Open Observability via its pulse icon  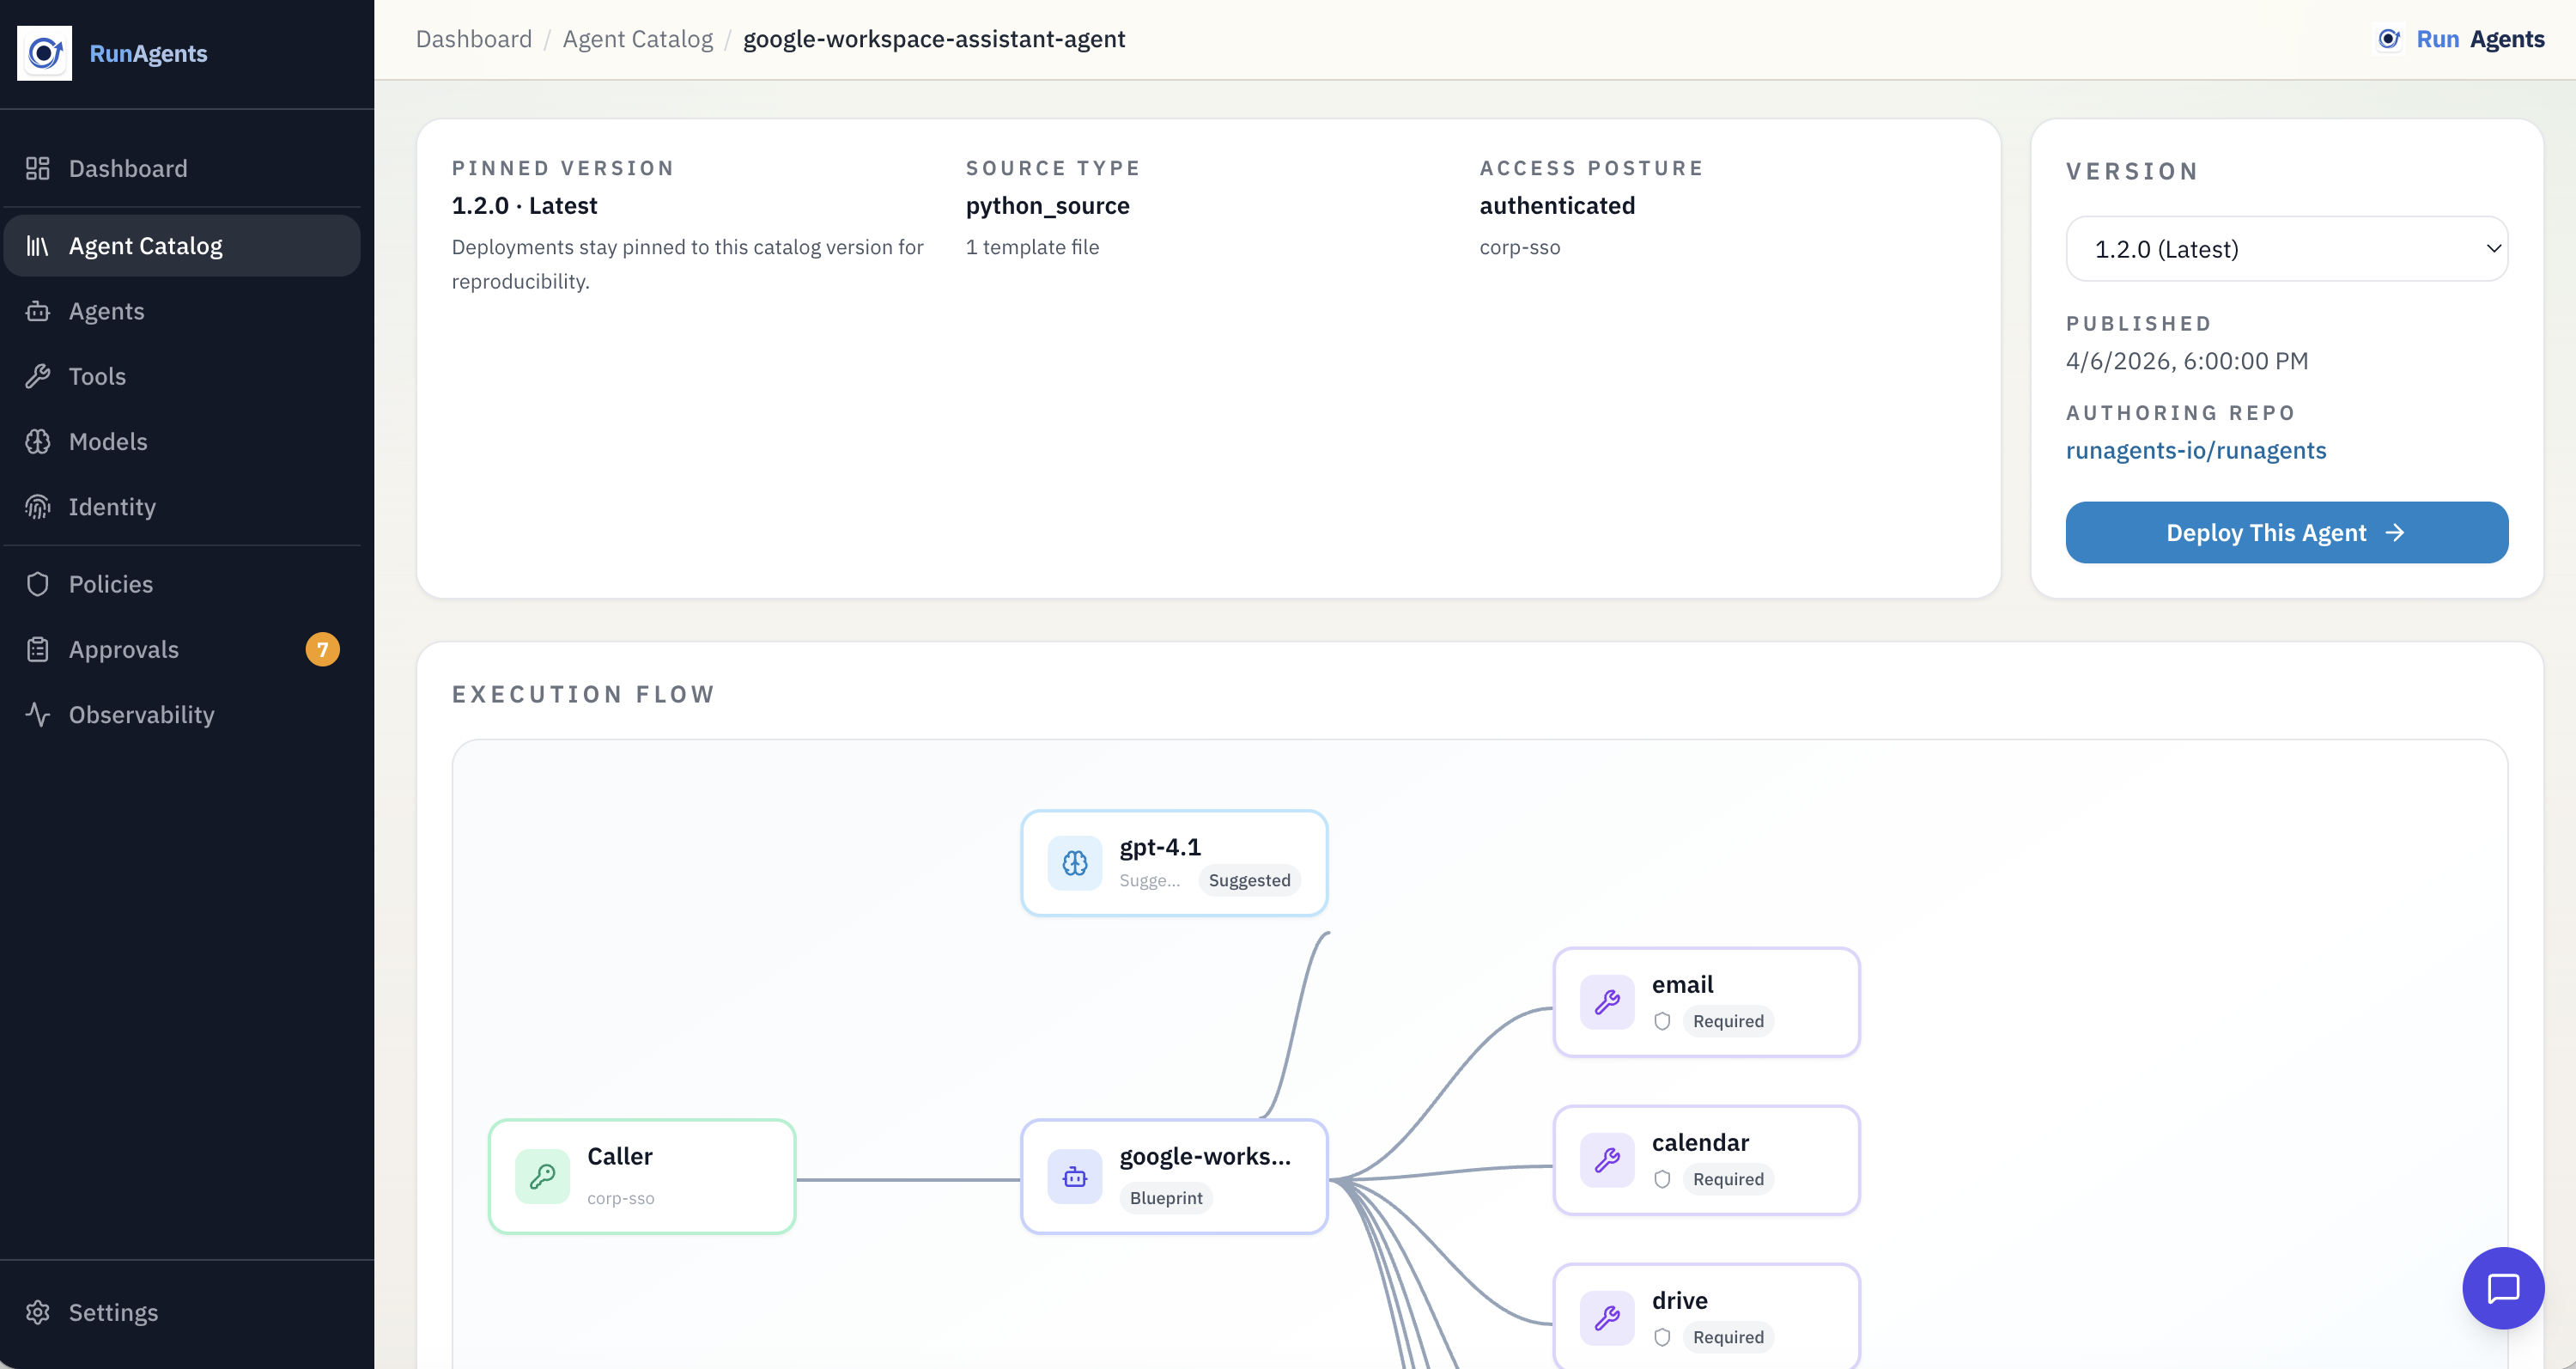tap(38, 714)
